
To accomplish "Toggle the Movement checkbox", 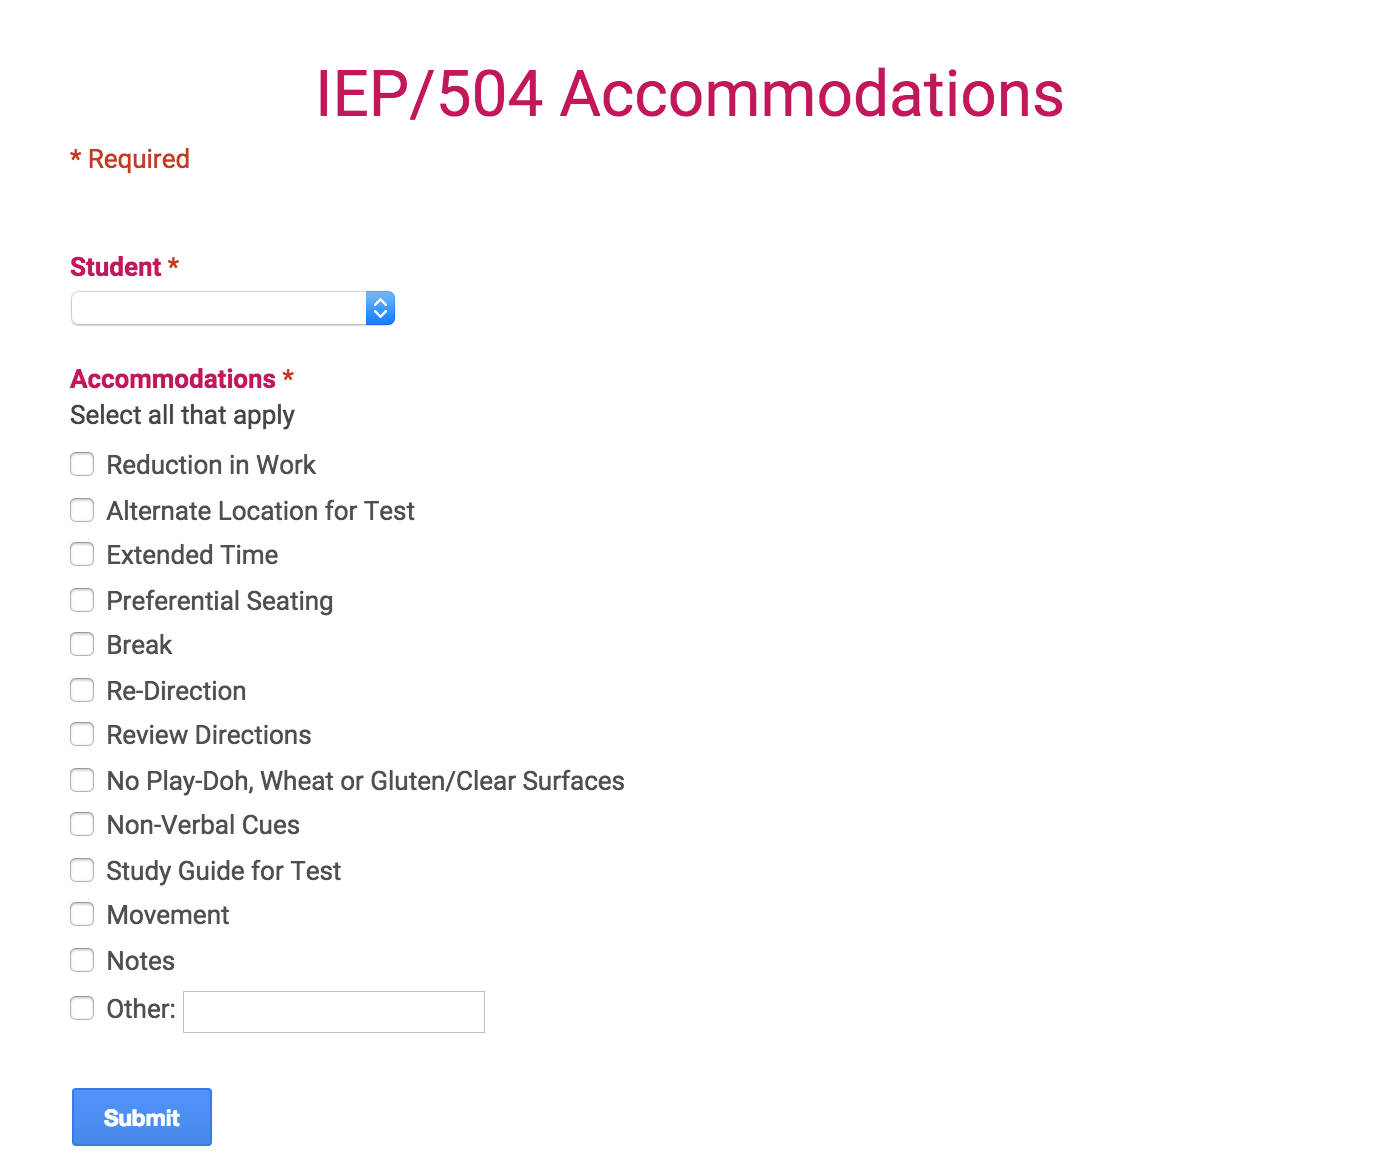I will 82,914.
